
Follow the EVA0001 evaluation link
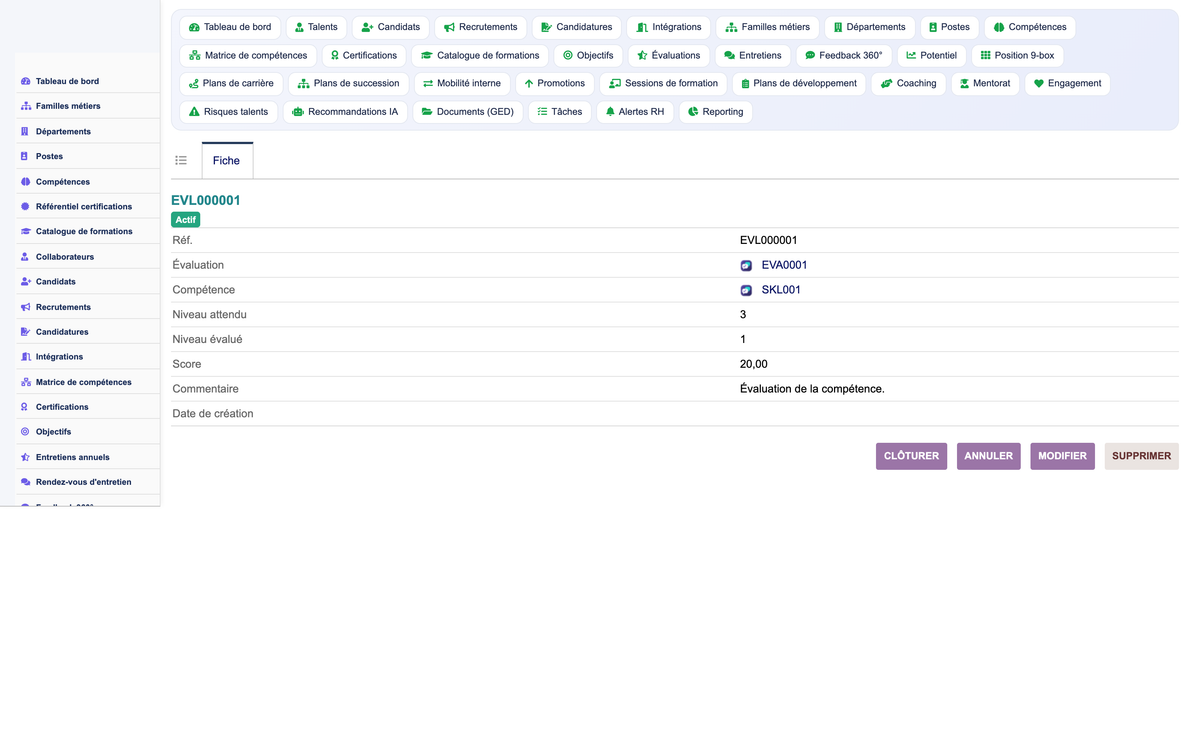click(x=784, y=265)
